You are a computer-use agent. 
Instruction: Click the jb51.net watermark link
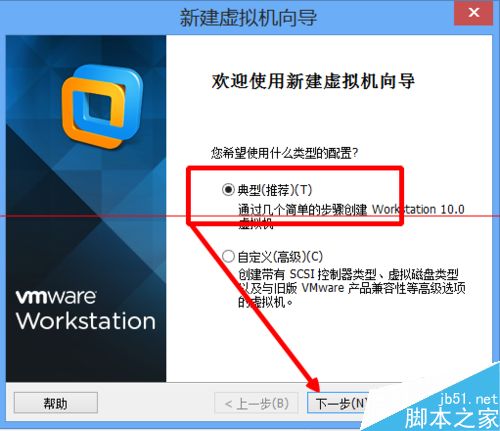pyautogui.click(x=468, y=399)
